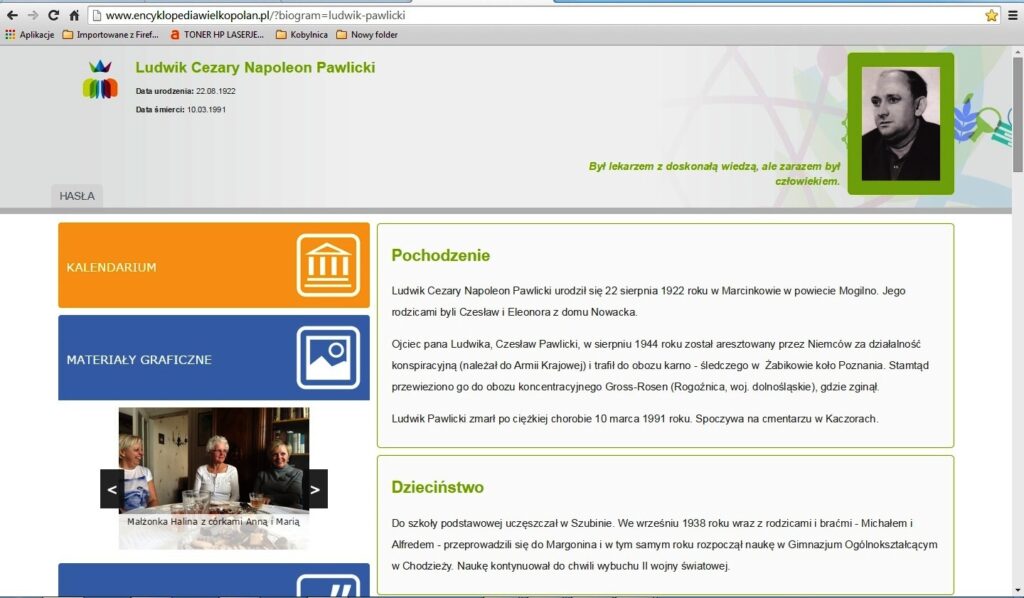Click the address bar URL field

pyautogui.click(x=536, y=15)
